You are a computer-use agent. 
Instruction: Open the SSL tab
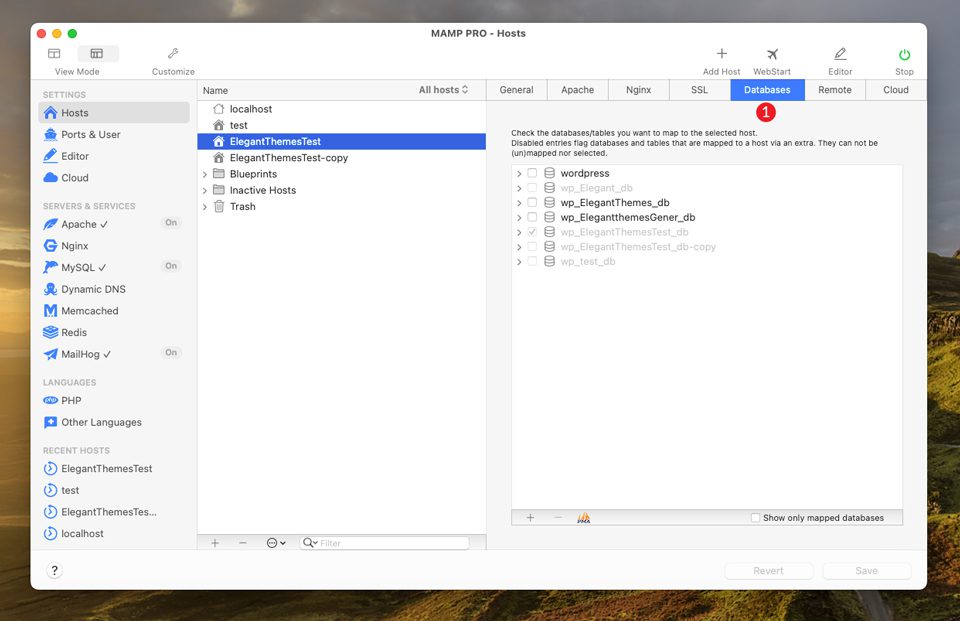[699, 89]
